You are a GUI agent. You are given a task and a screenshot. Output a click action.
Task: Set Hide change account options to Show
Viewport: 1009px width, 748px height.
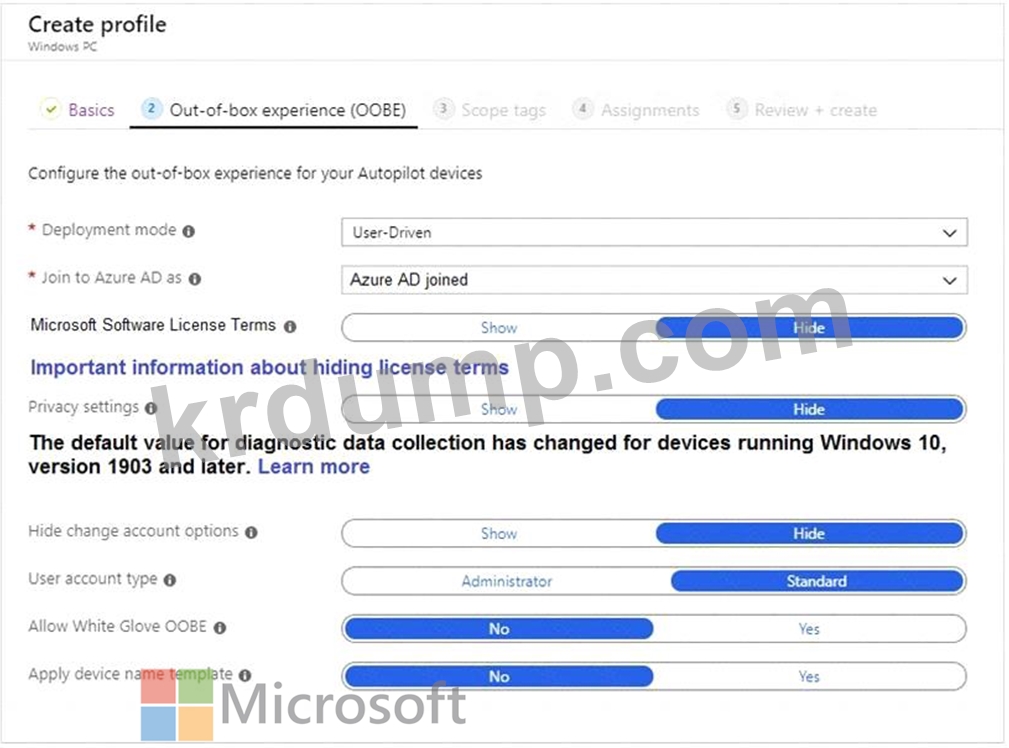pyautogui.click(x=499, y=534)
